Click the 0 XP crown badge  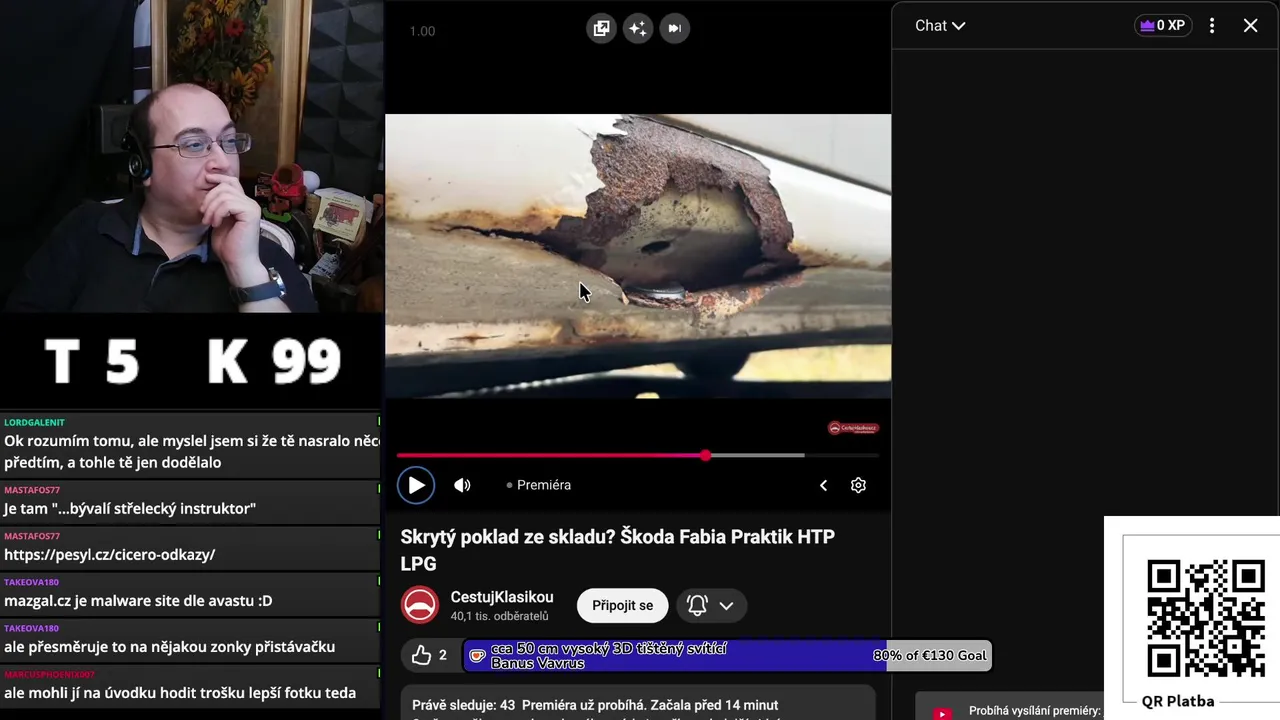tap(1163, 26)
